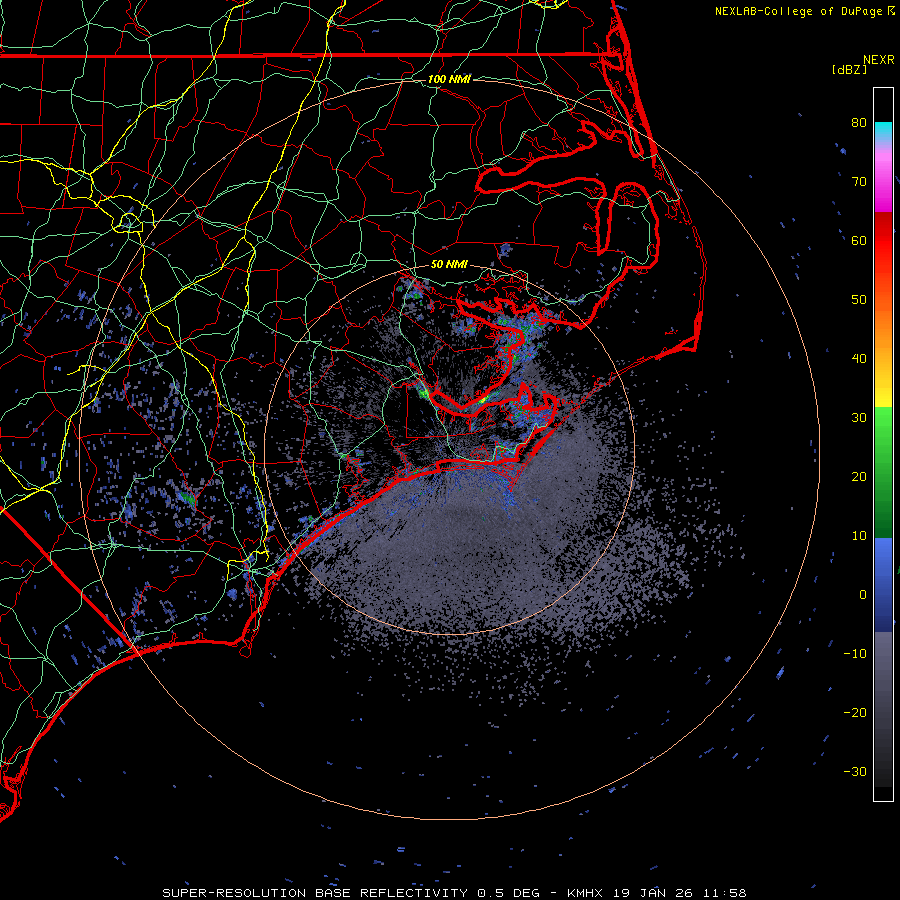Image resolution: width=900 pixels, height=900 pixels.
Task: Click the -30 value on the dBZ scale
Action: pyautogui.click(x=855, y=772)
